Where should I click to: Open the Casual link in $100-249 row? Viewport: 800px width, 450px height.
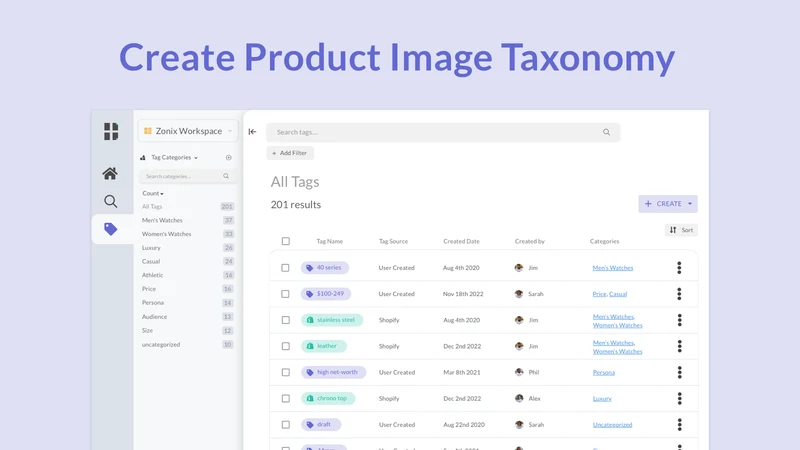tap(618, 294)
